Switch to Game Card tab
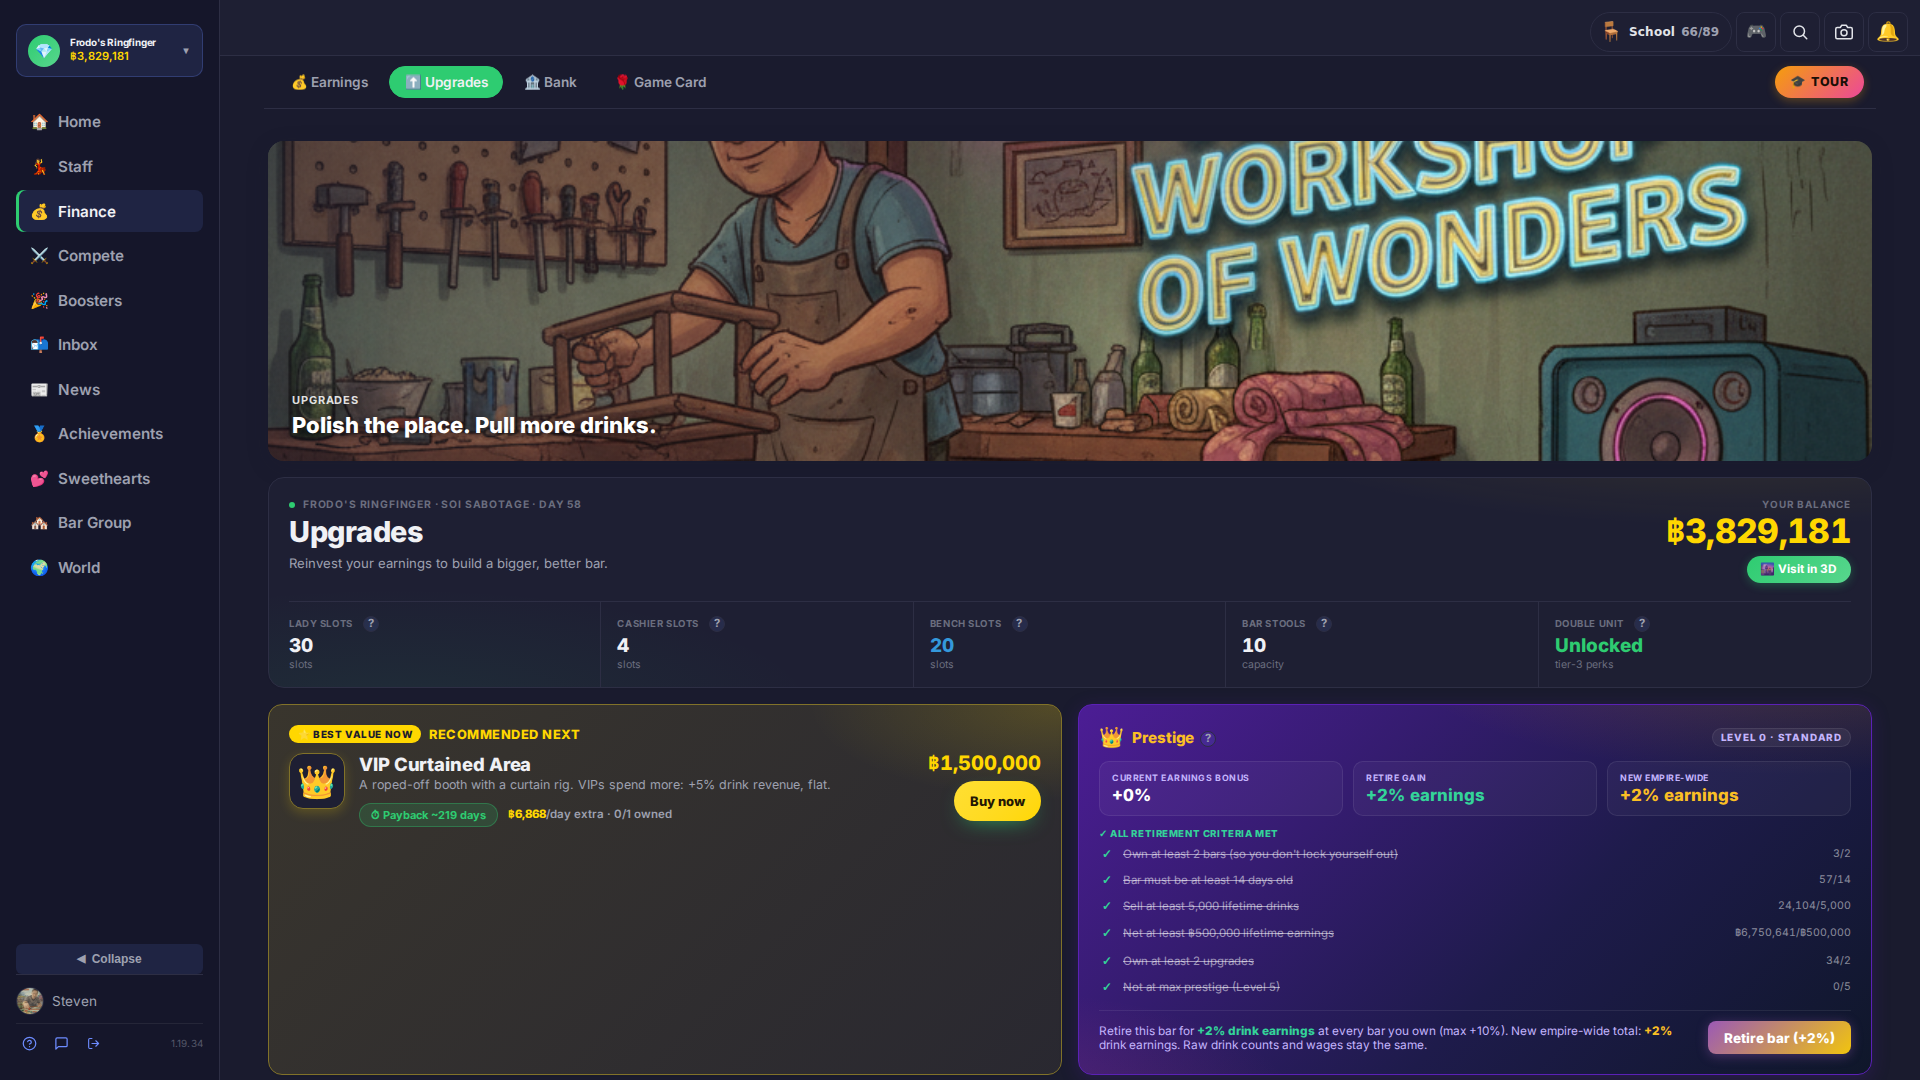The image size is (1920, 1080). click(x=660, y=82)
